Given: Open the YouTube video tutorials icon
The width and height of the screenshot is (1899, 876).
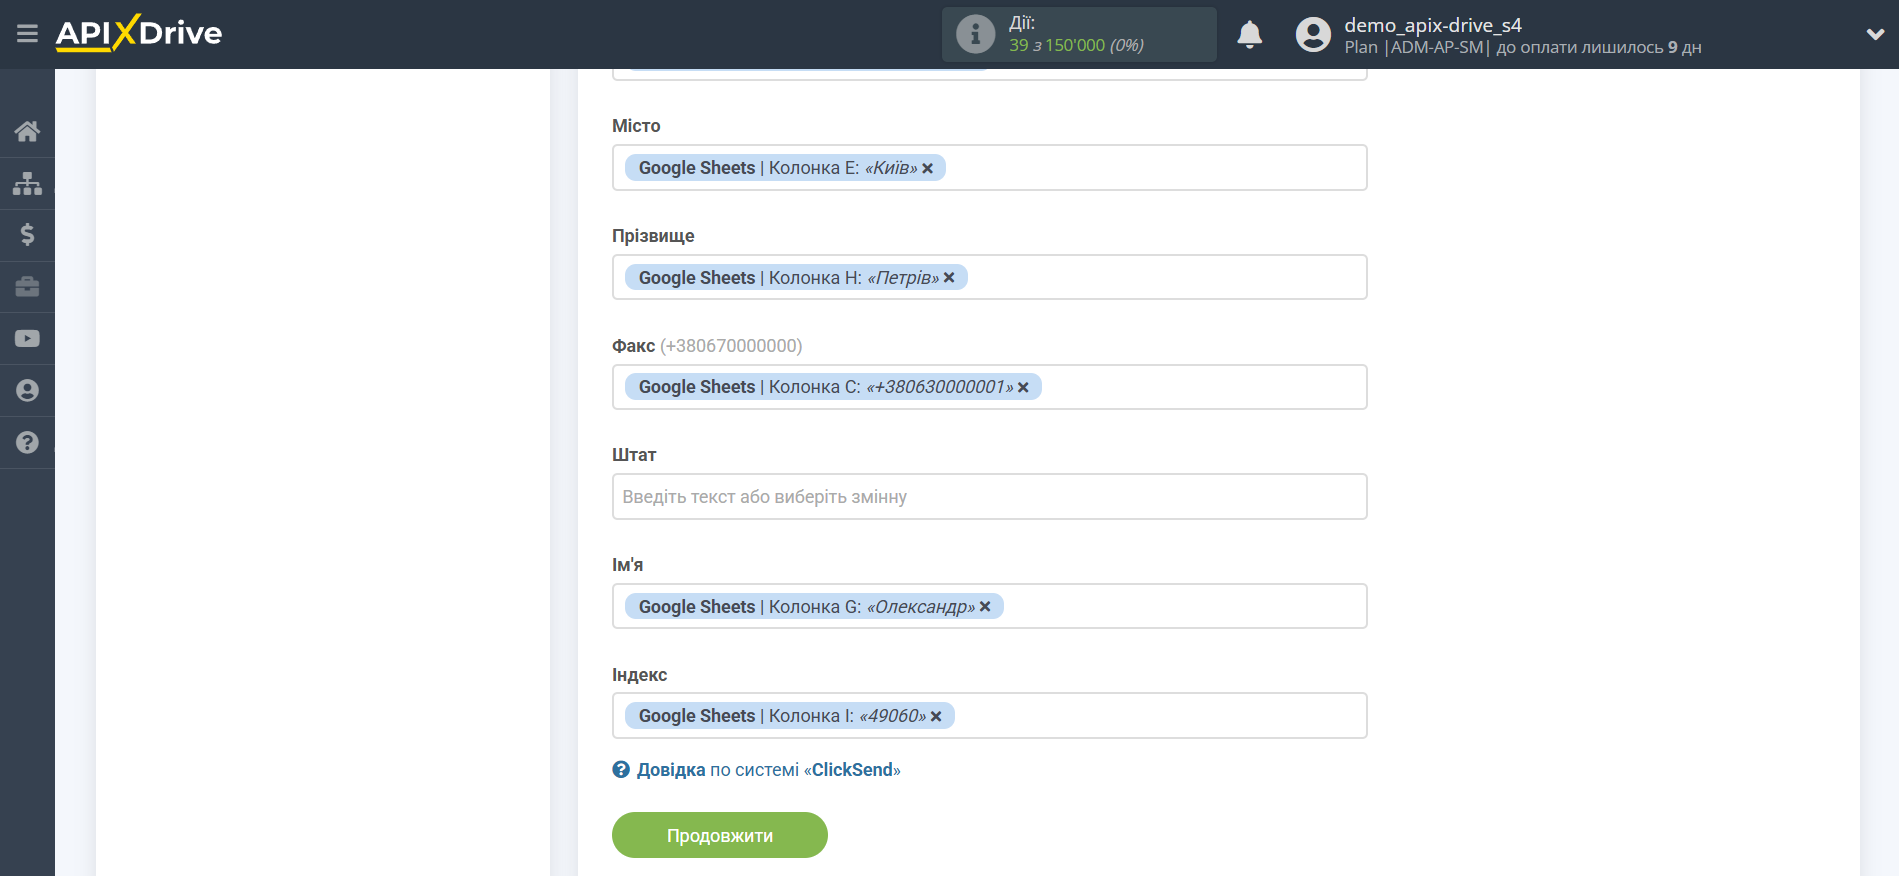Looking at the screenshot, I should coord(27,339).
